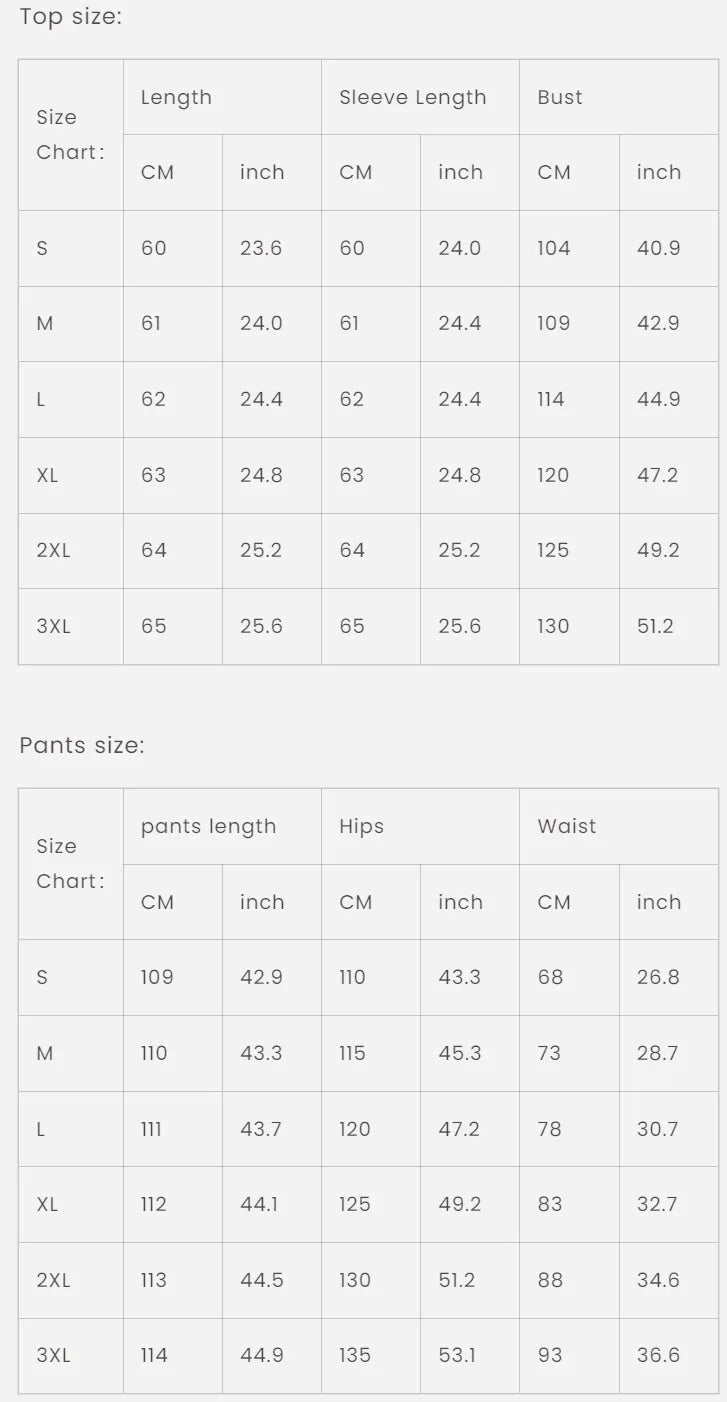Viewport: 727px width, 1402px height.
Task: Select the 44.1 inch pants length value
Action: pyautogui.click(x=259, y=1204)
